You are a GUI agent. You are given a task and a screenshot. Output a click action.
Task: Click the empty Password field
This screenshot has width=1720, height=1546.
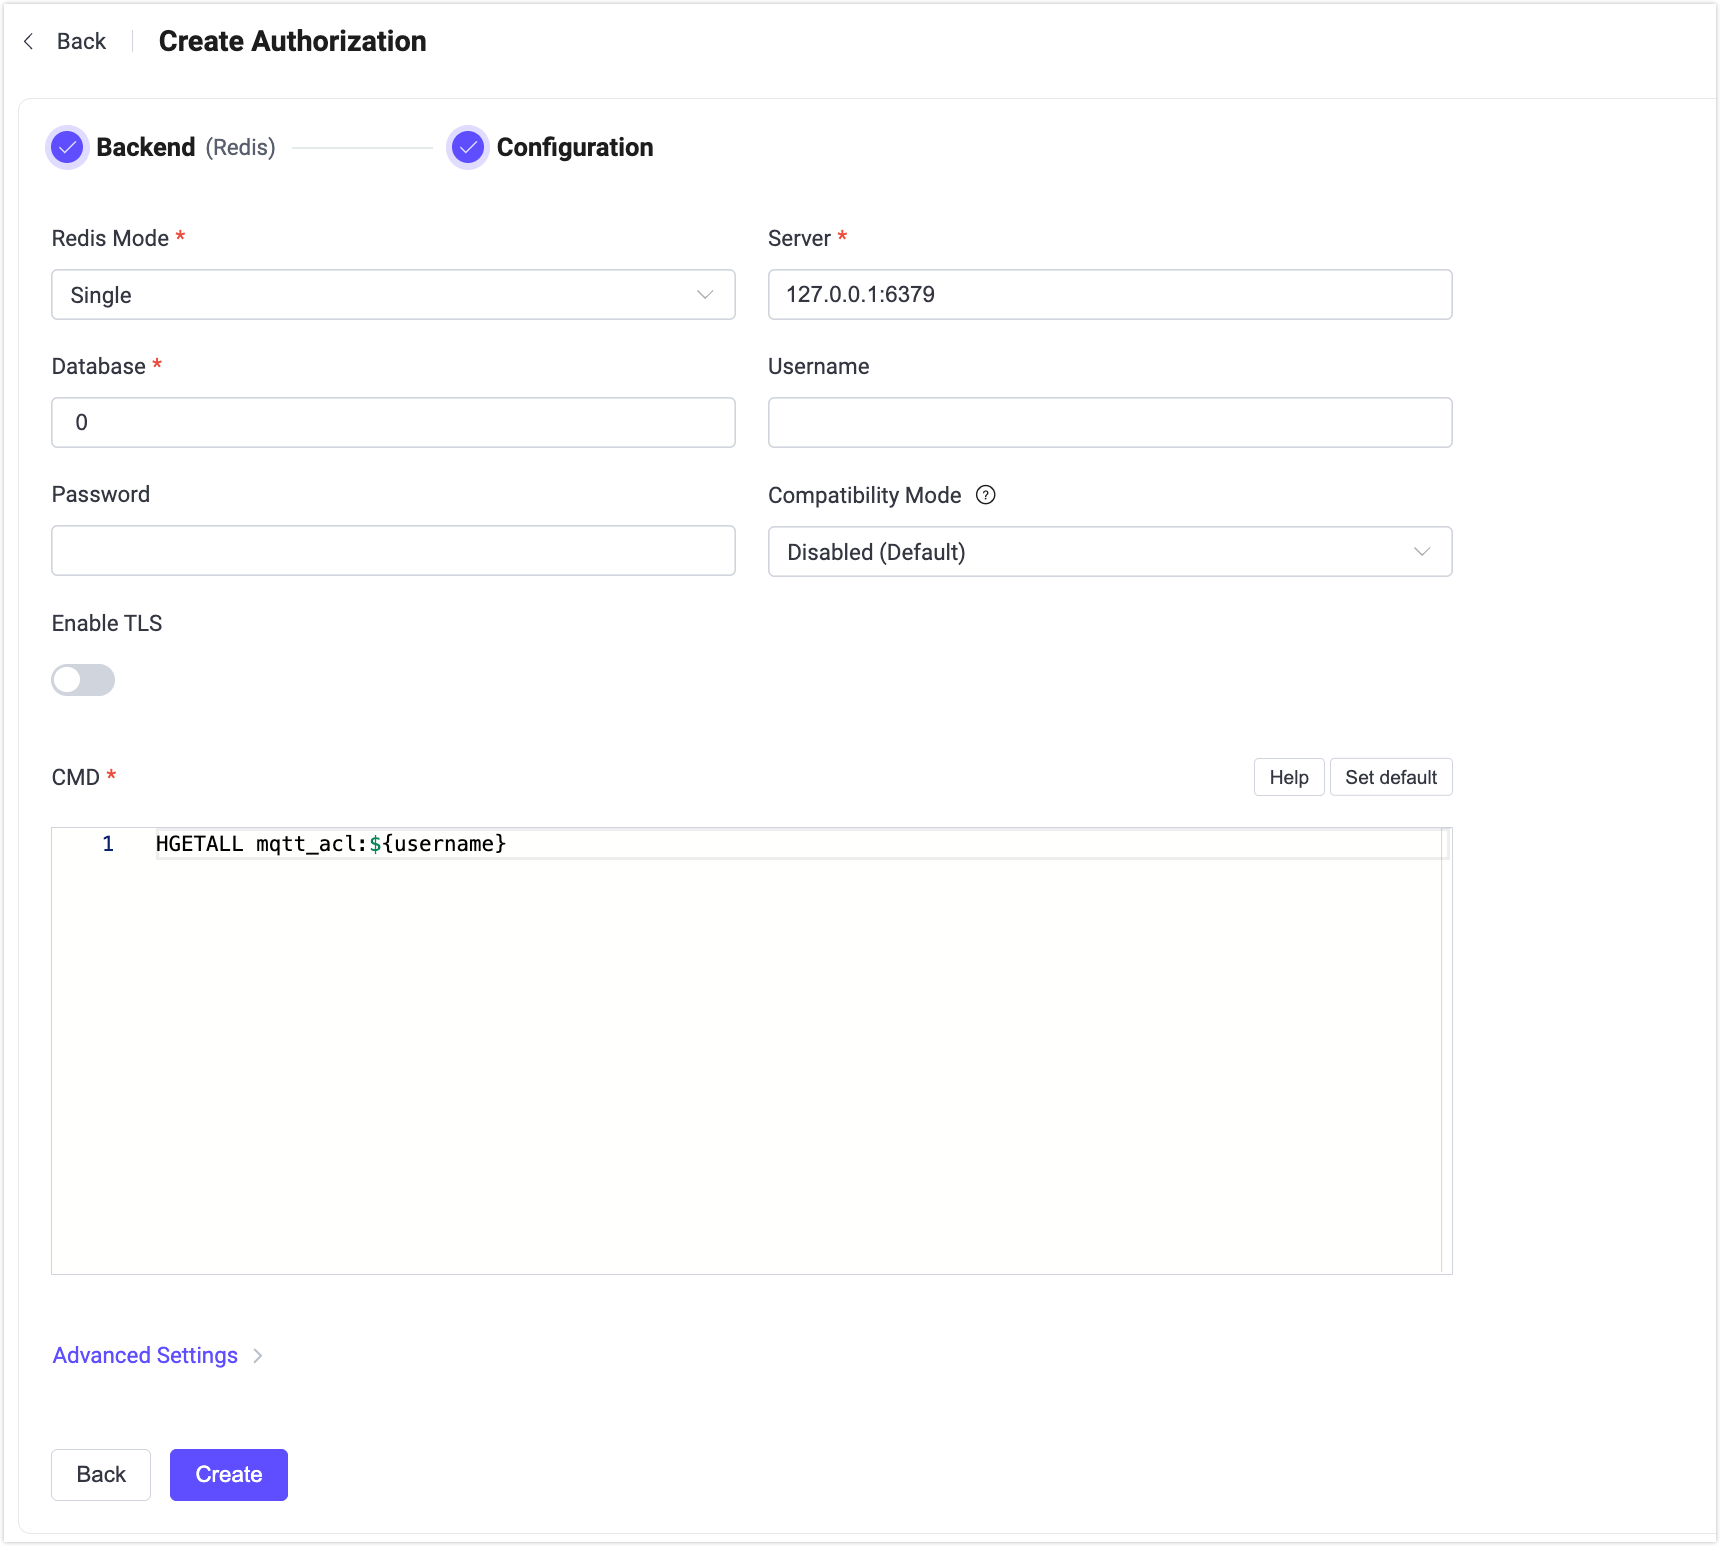tap(393, 551)
